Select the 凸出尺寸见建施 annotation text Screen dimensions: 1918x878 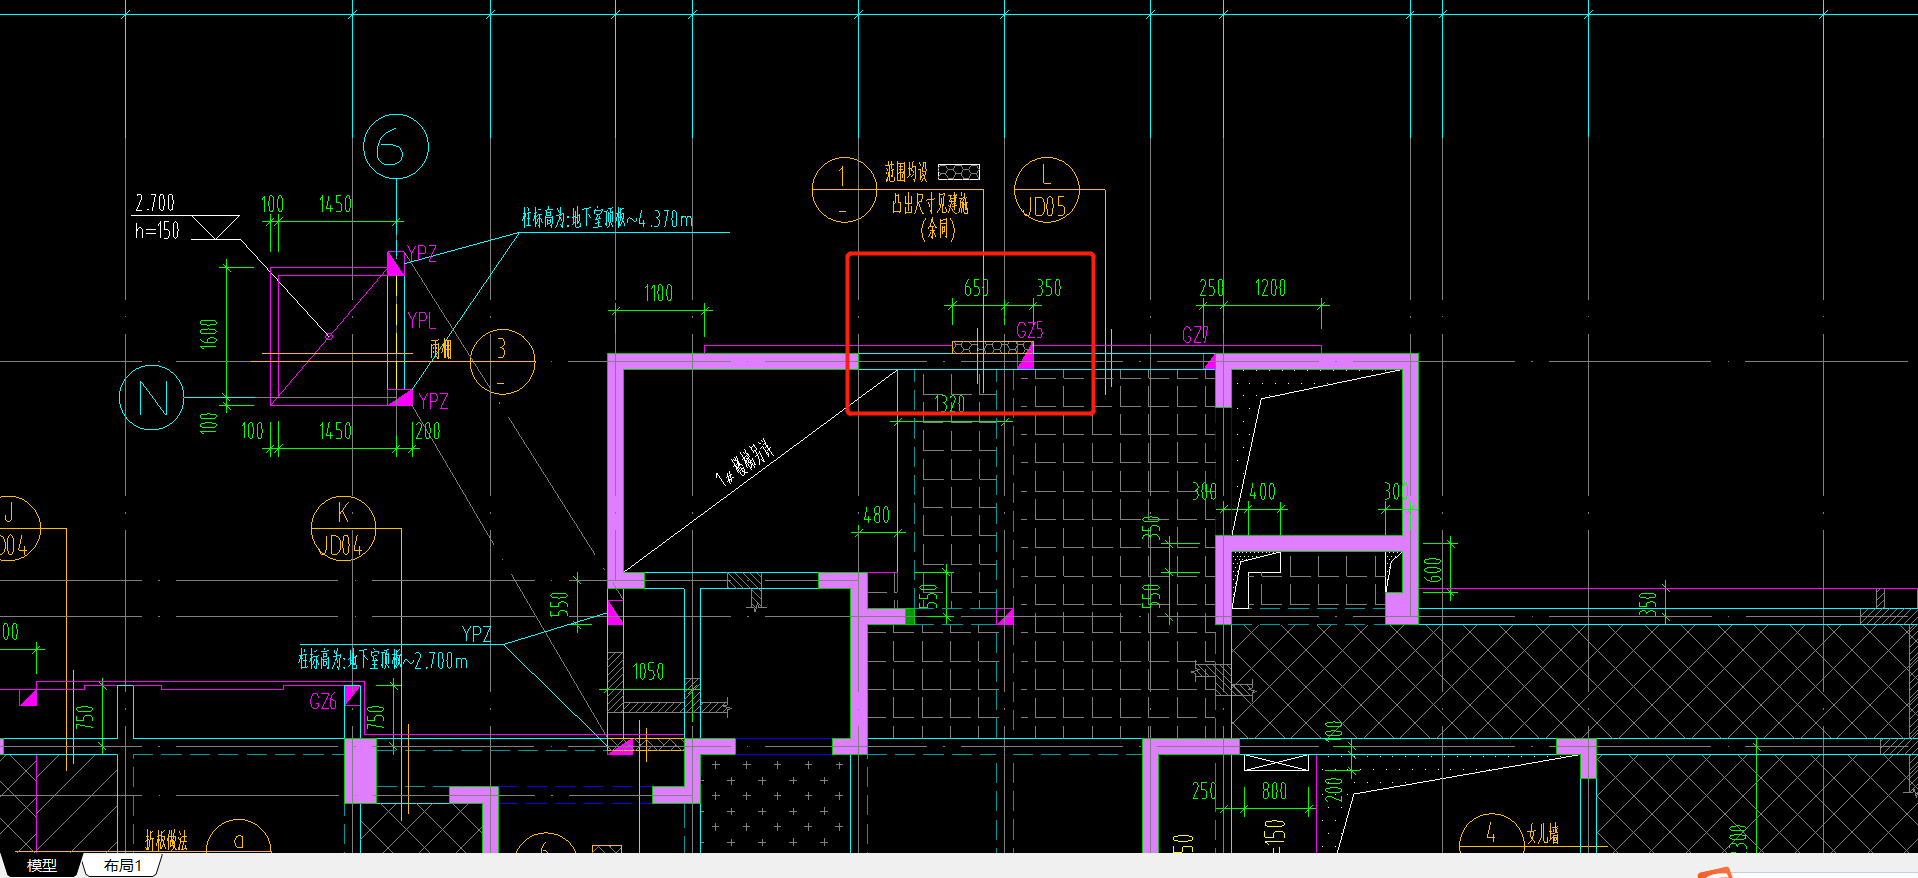pyautogui.click(x=930, y=204)
